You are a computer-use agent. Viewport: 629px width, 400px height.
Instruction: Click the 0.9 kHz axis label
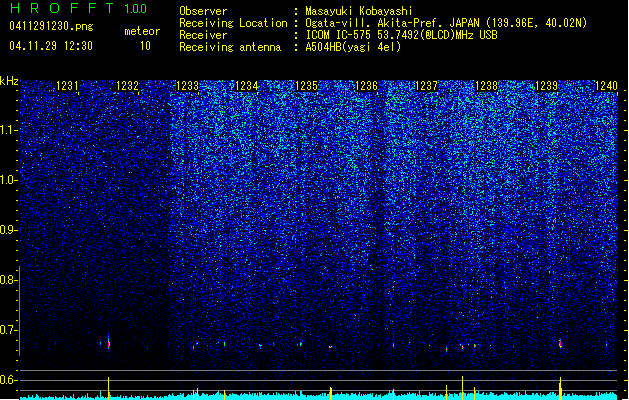coord(9,230)
